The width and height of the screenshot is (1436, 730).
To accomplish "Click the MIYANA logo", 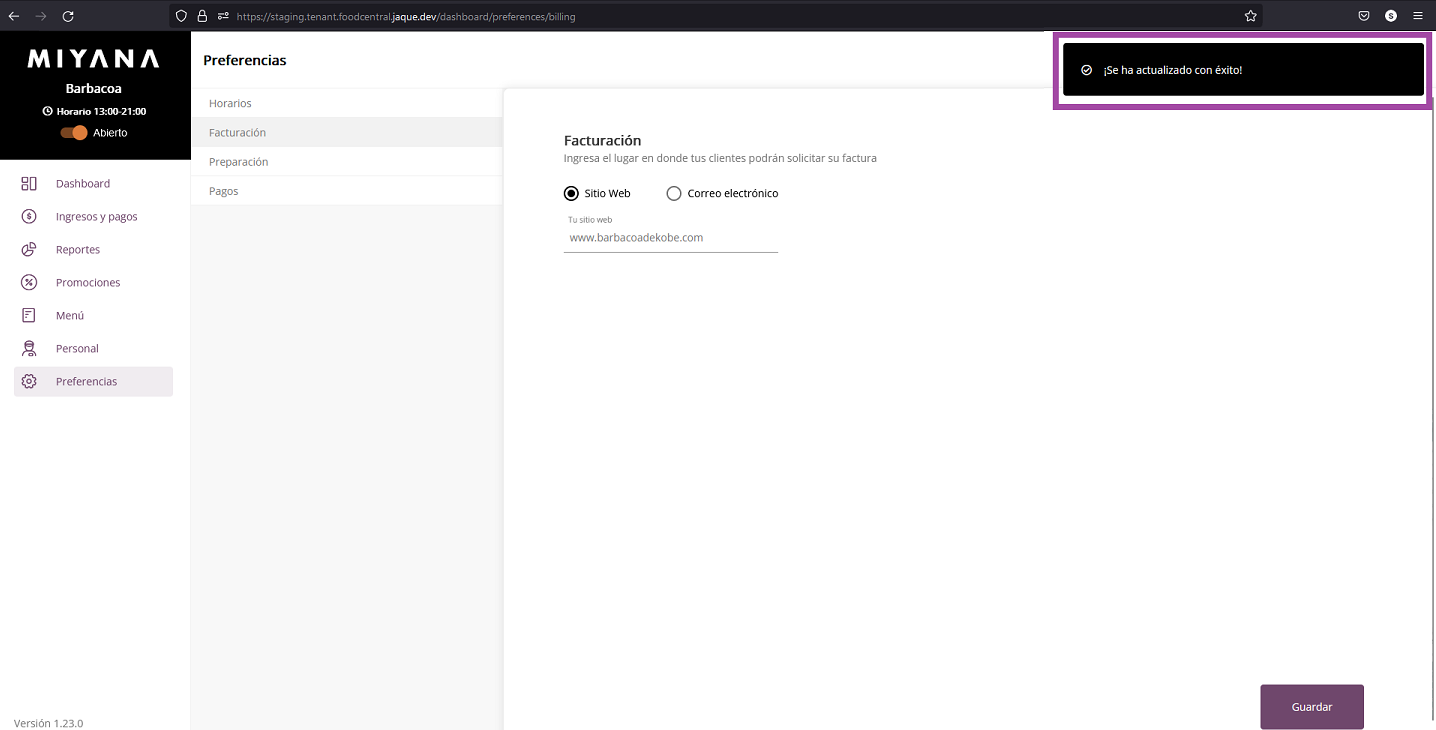I will (x=93, y=59).
